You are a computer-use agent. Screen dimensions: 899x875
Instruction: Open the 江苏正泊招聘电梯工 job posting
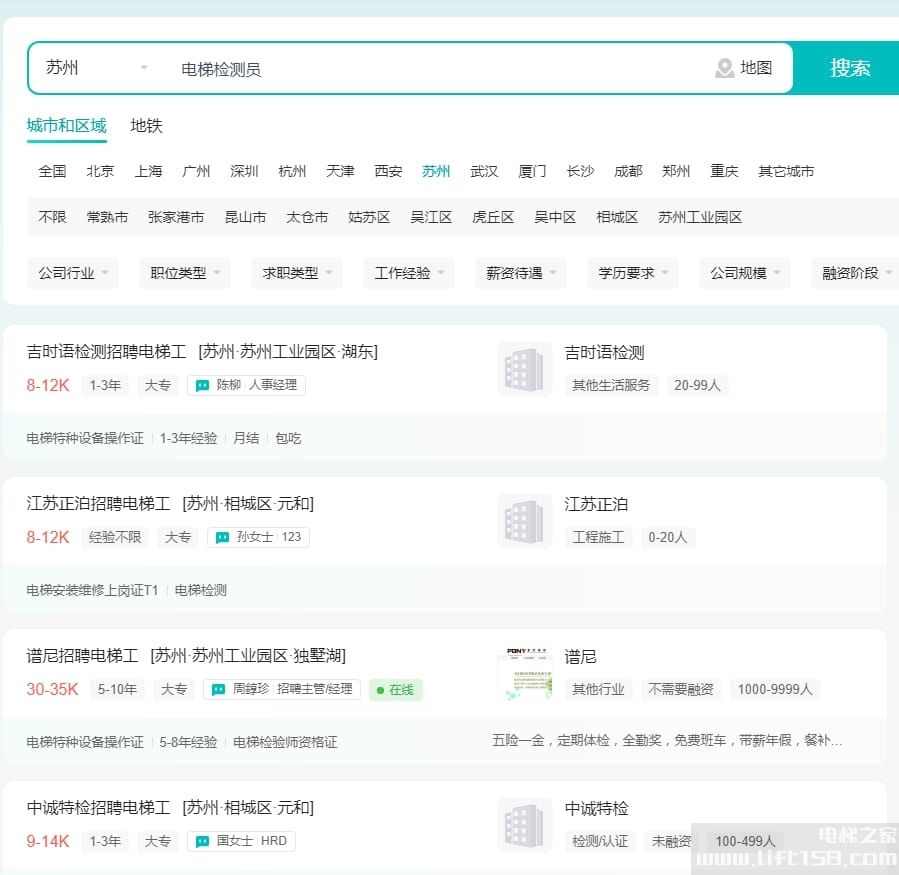[x=98, y=504]
